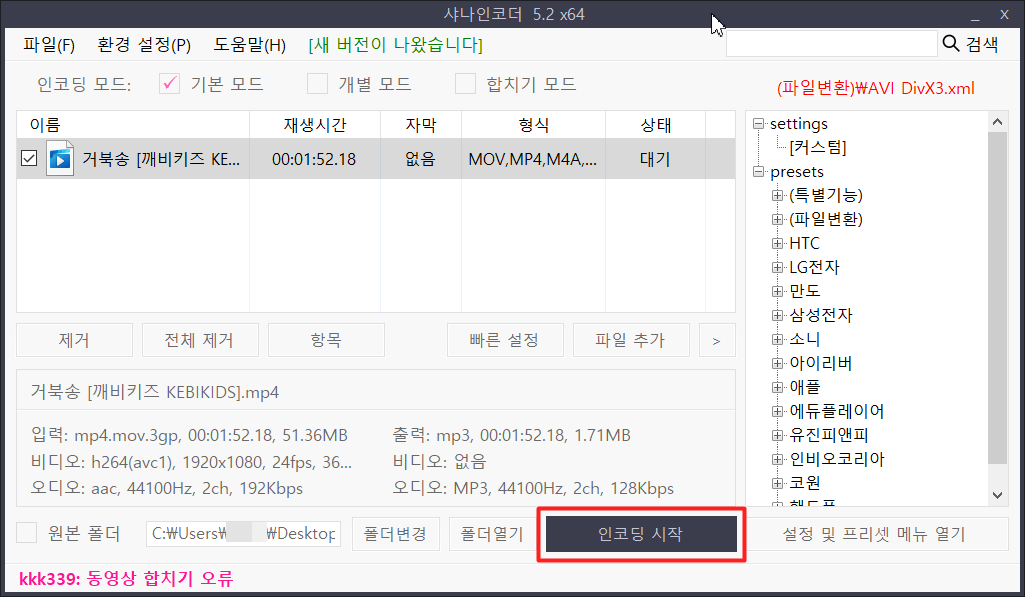Expand the 에듀플레이어 preset group
1025x597 pixels.
[777, 411]
